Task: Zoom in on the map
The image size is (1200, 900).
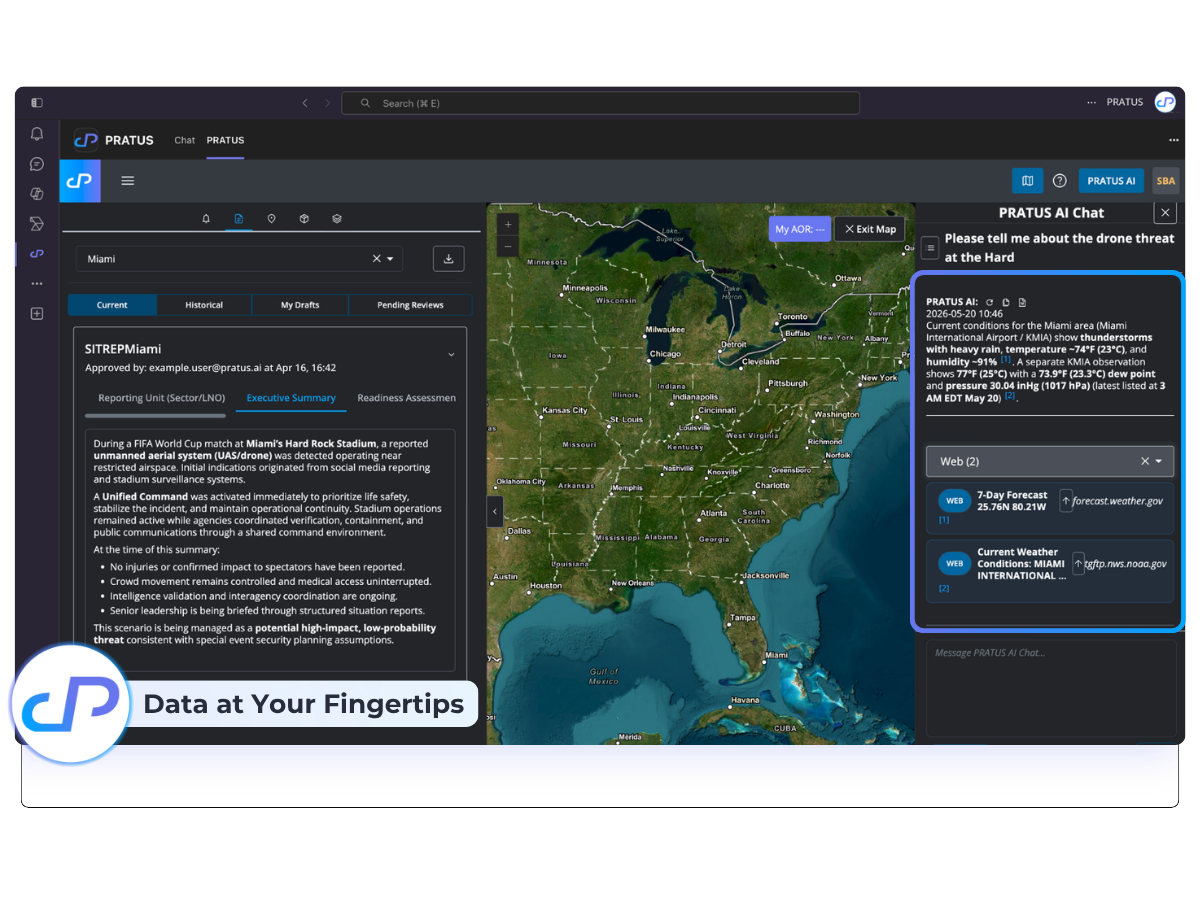Action: (508, 225)
